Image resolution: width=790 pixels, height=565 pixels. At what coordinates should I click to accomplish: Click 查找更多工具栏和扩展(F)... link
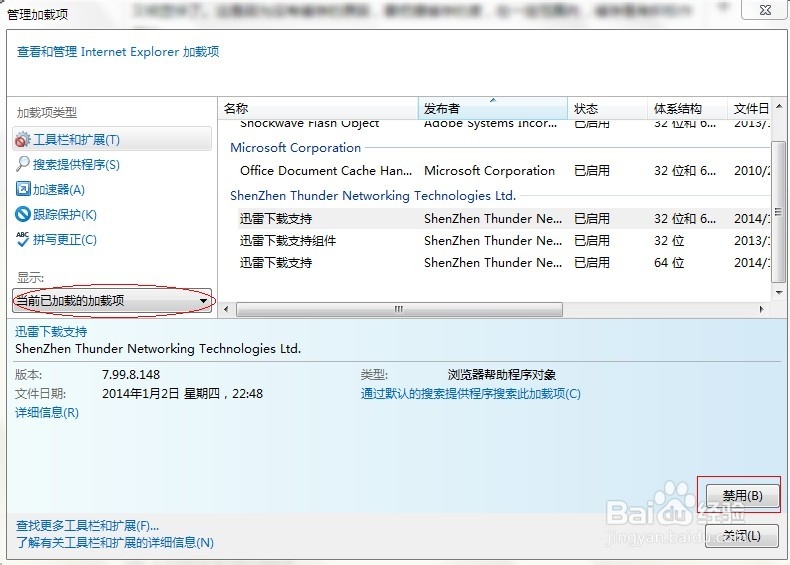click(87, 526)
